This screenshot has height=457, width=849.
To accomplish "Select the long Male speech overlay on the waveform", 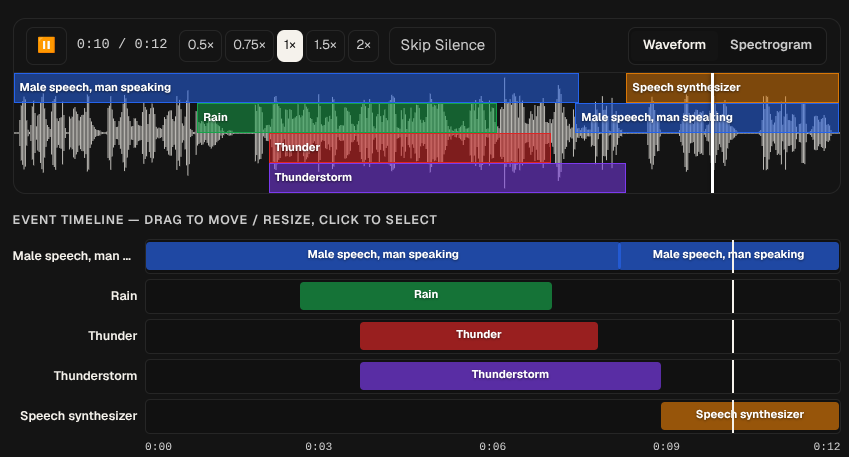I will (296, 88).
